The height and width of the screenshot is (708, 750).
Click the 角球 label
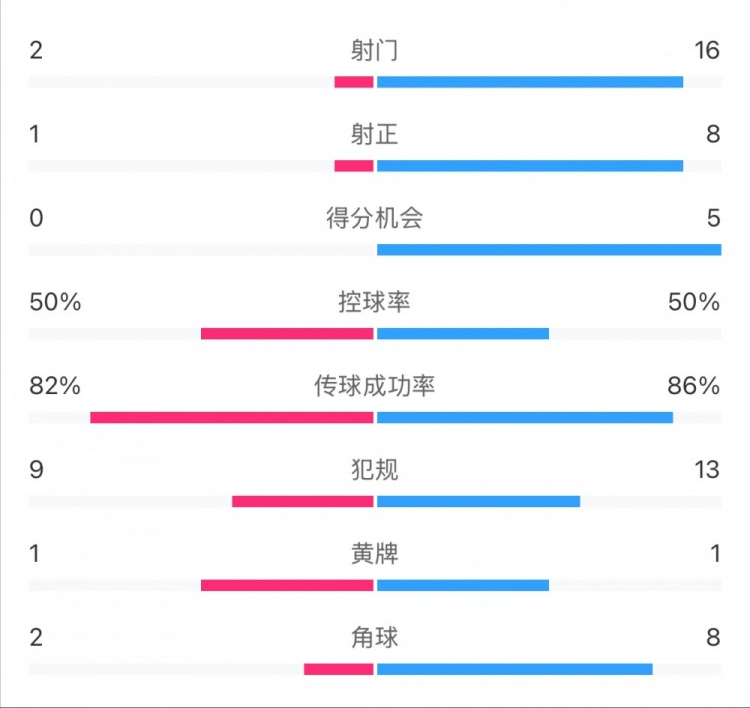[x=374, y=637]
